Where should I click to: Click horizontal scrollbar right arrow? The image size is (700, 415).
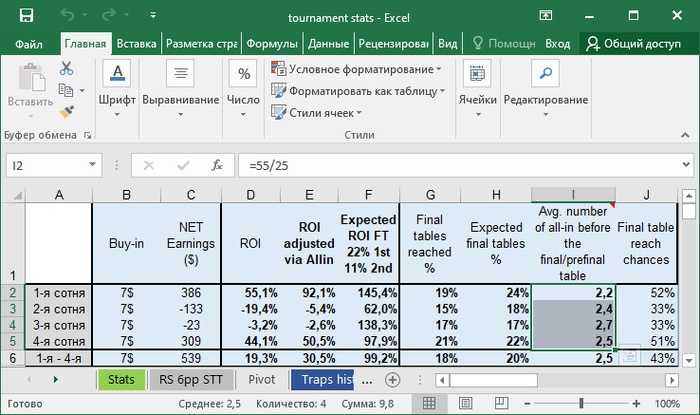672,380
